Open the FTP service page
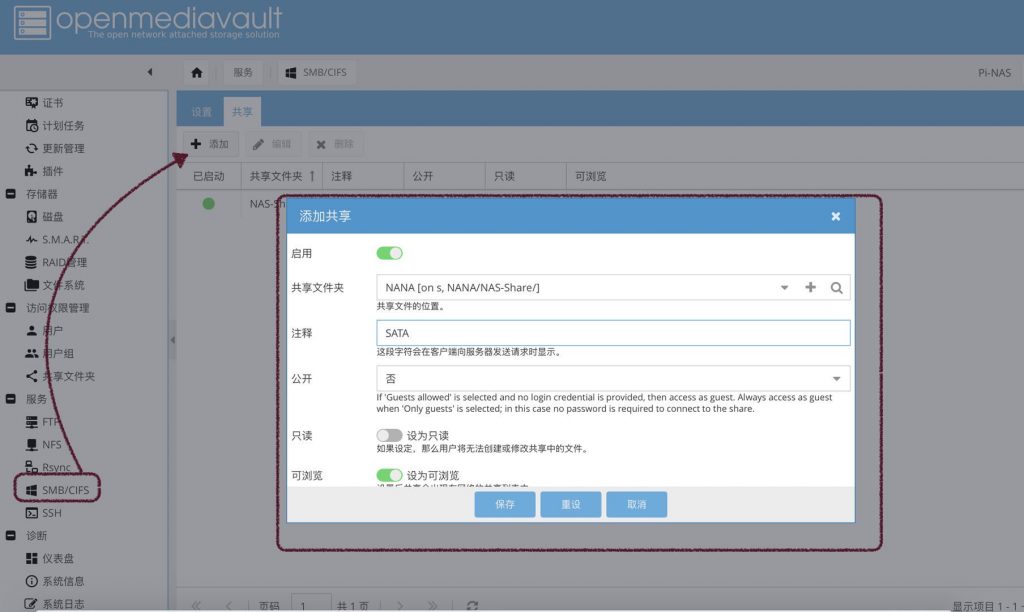 43,422
